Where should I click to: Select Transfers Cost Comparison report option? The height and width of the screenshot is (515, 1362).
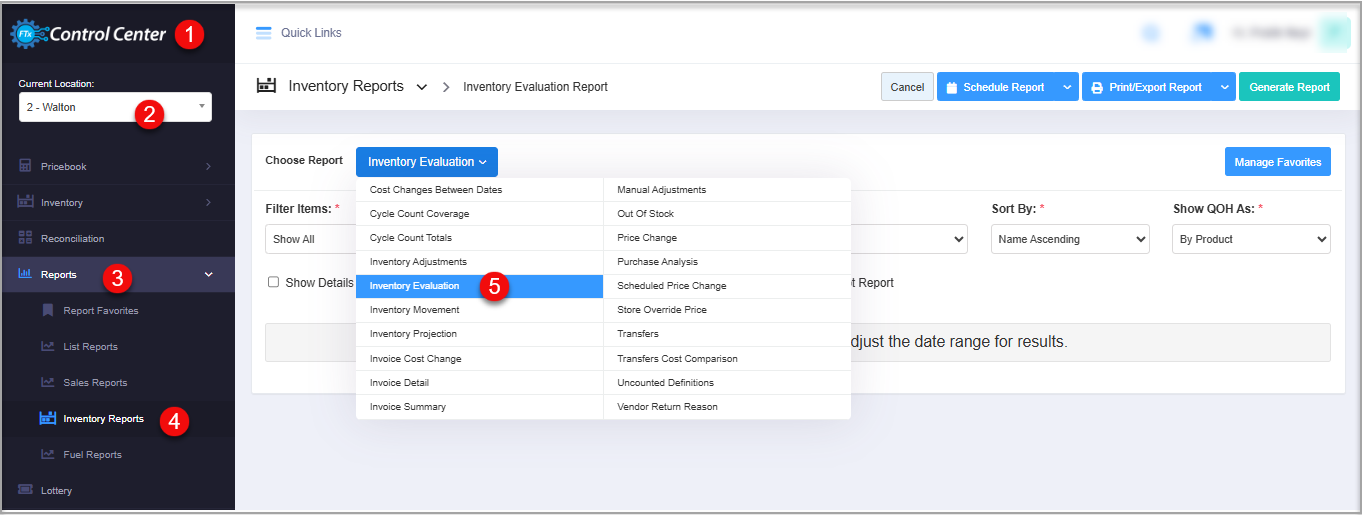(677, 358)
